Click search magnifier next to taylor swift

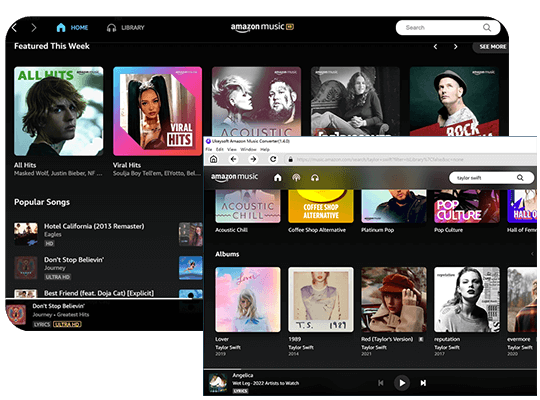coord(520,178)
